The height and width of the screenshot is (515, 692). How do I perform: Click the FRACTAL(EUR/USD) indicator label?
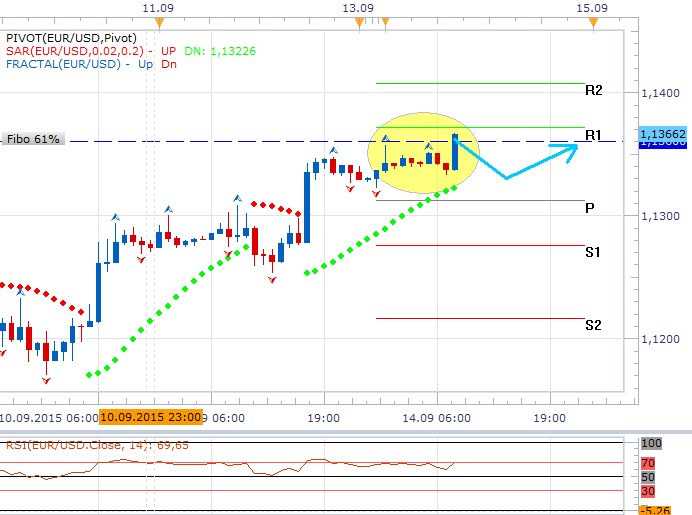click(x=62, y=64)
